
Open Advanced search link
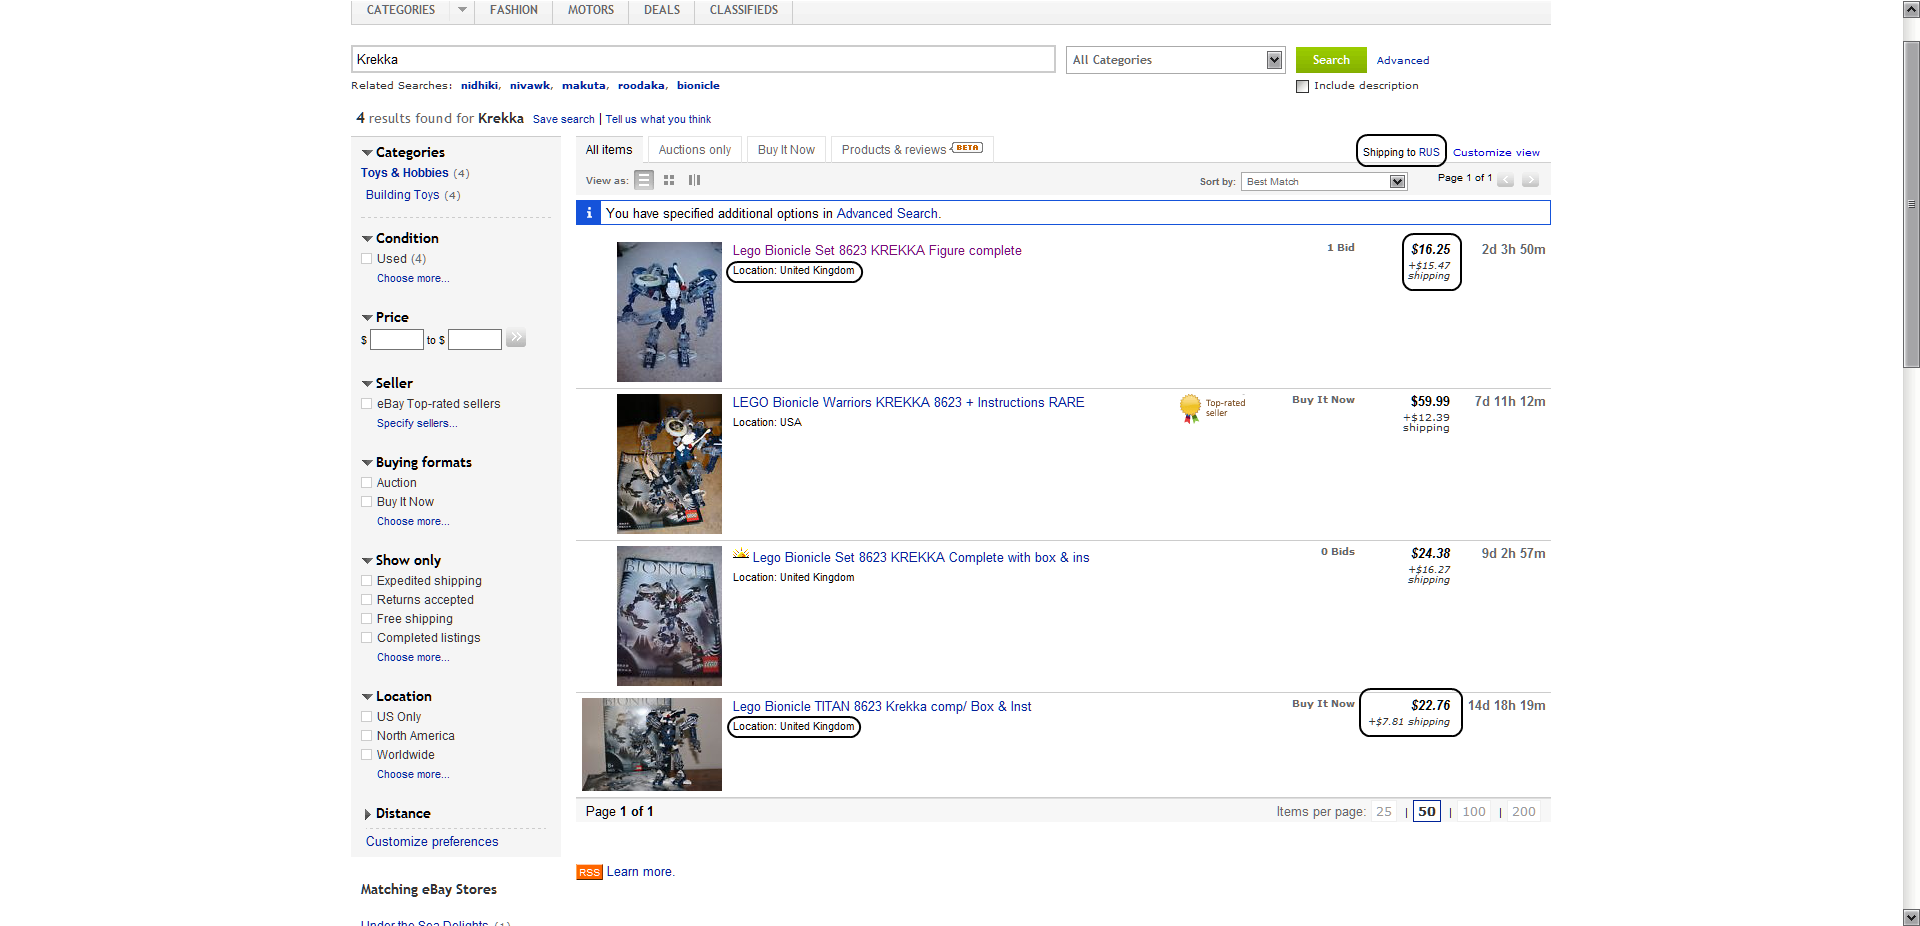tap(1403, 61)
